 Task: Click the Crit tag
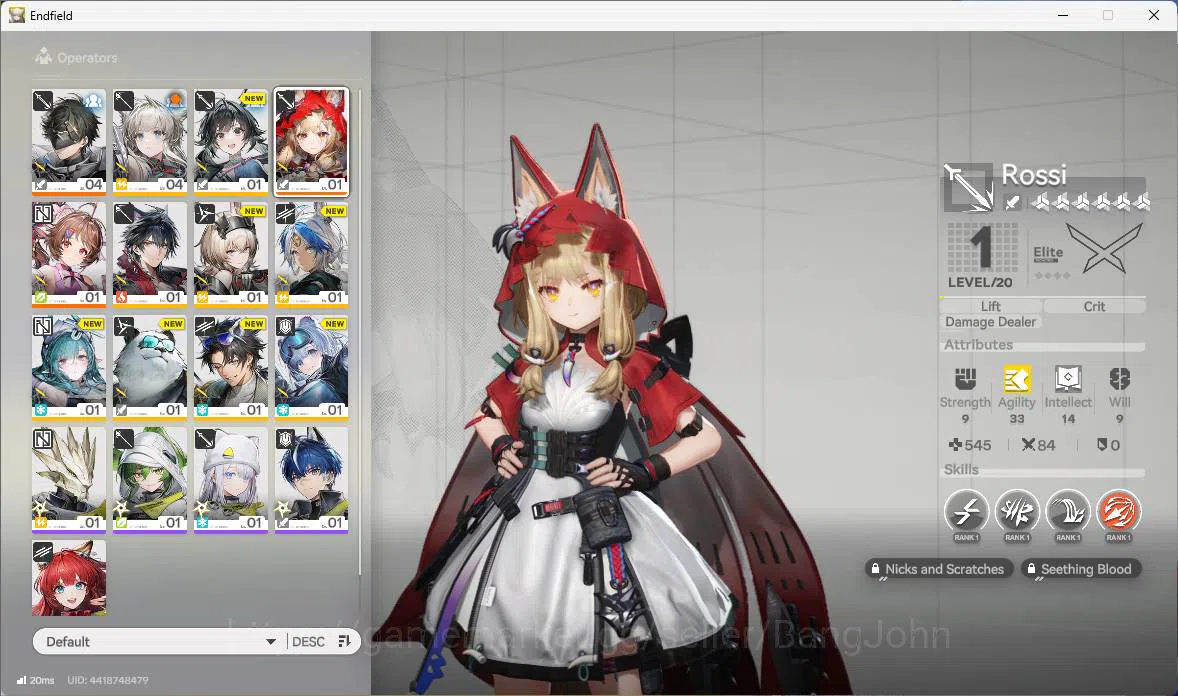(1095, 306)
